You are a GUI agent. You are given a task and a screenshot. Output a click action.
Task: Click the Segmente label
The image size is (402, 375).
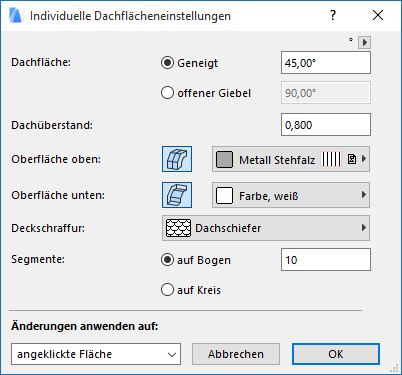[38, 259]
